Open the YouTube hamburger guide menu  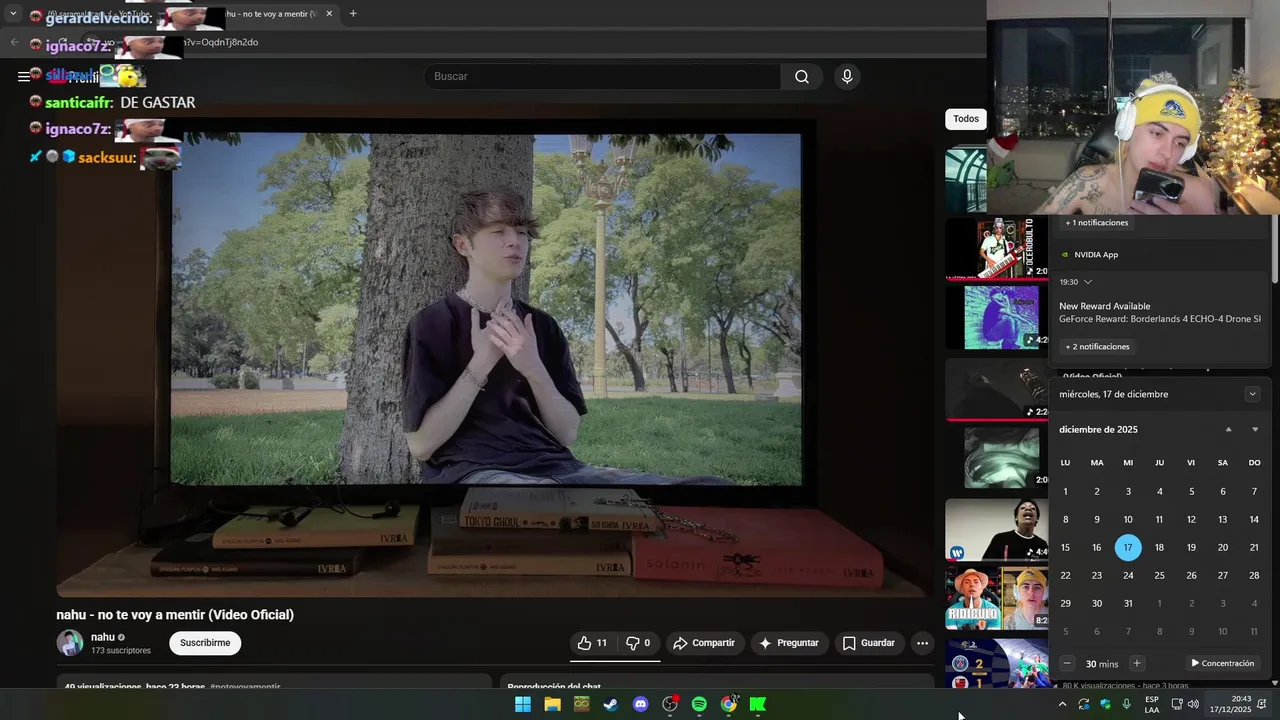point(23,76)
